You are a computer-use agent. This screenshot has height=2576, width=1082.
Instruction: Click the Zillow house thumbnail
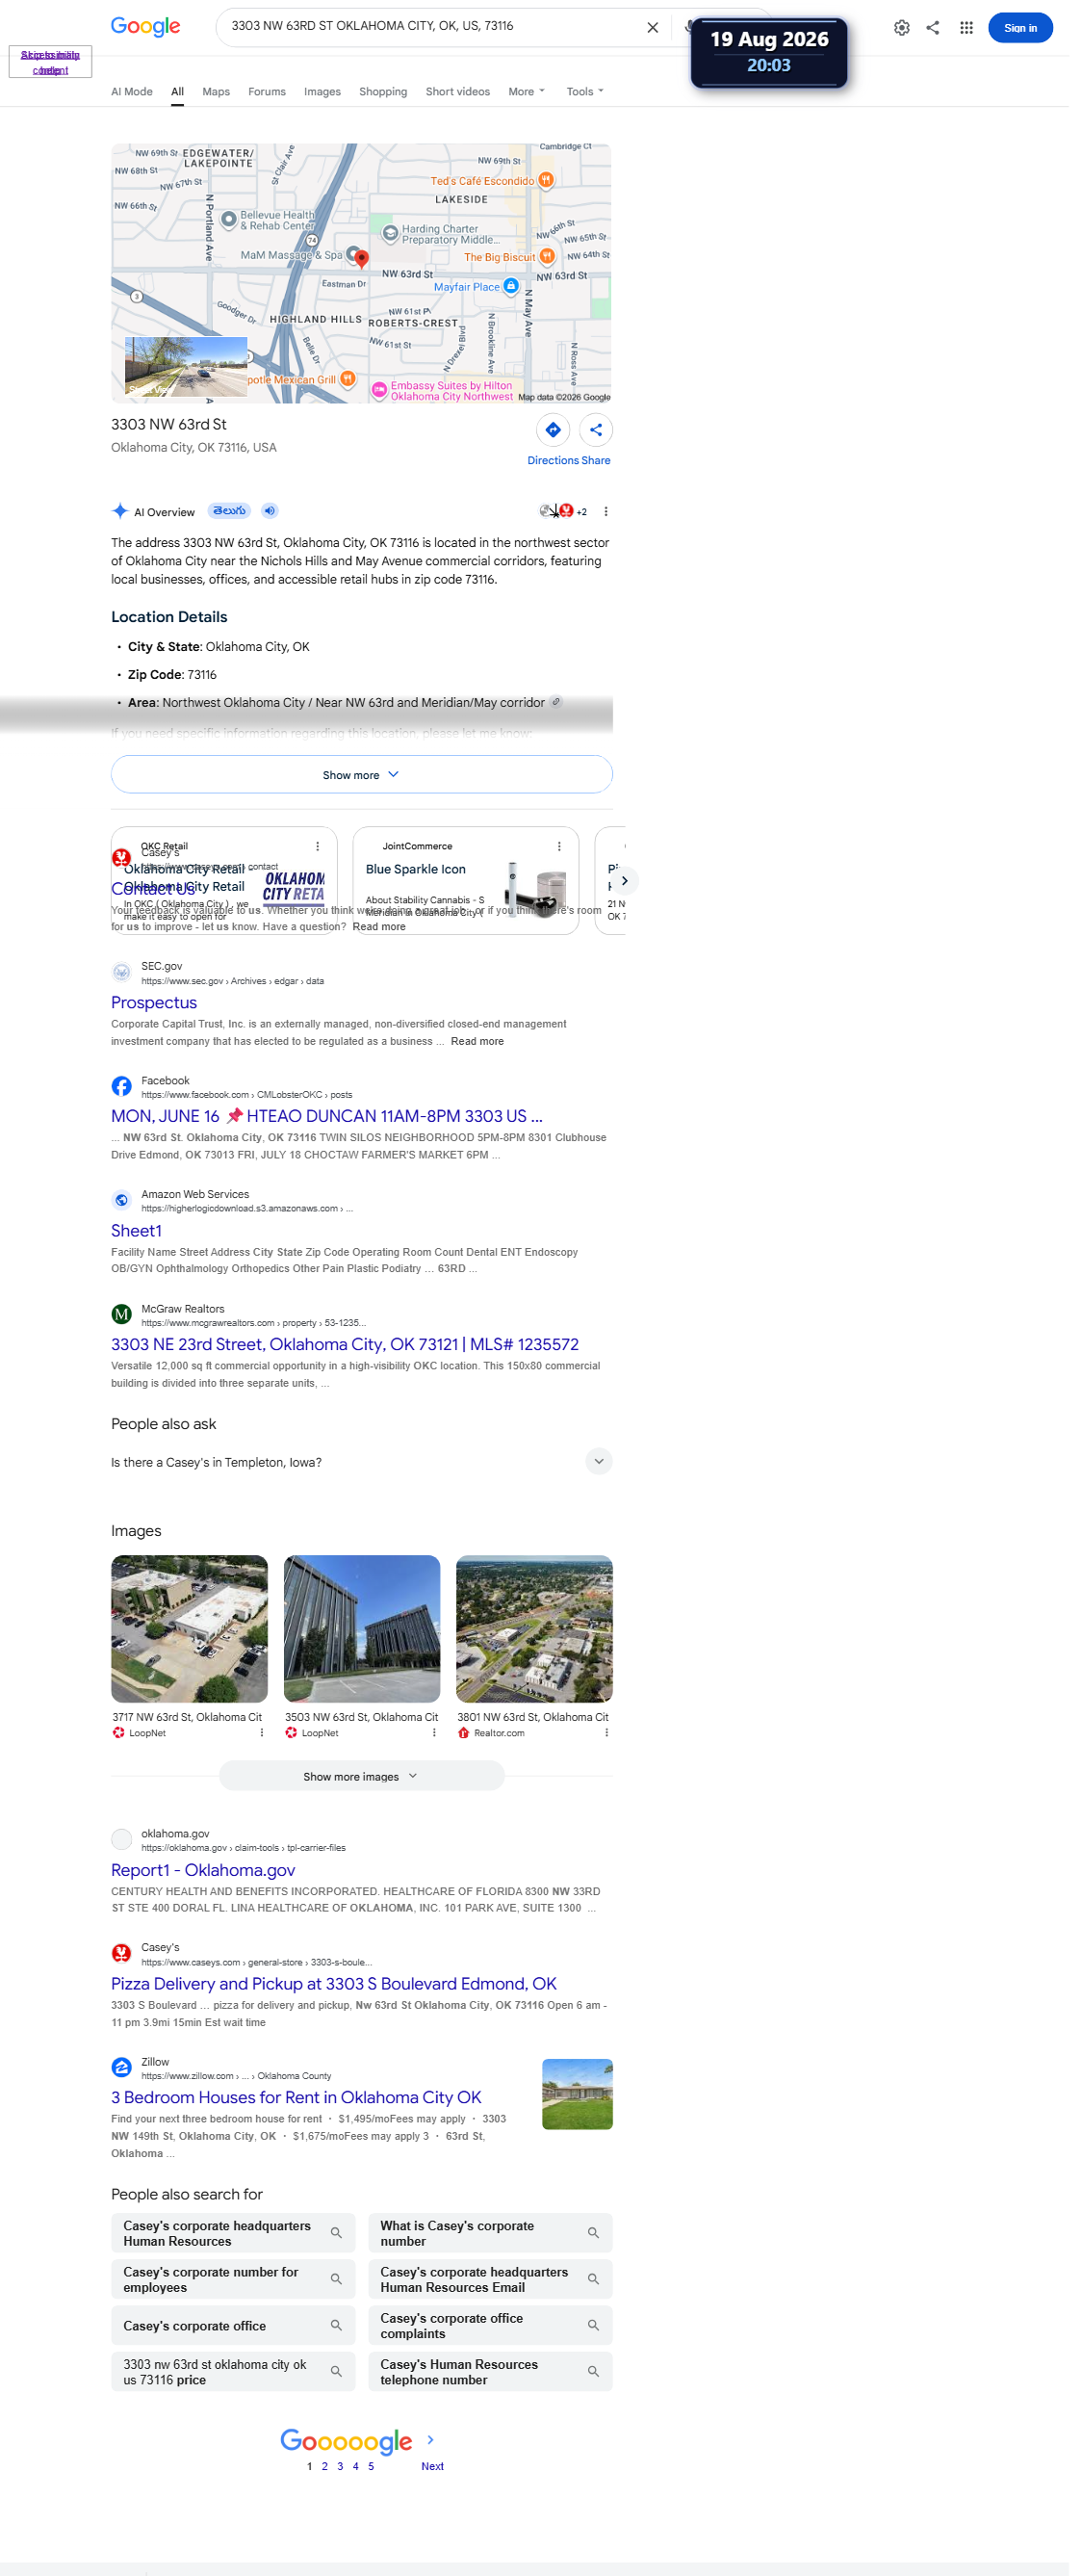click(x=578, y=2094)
